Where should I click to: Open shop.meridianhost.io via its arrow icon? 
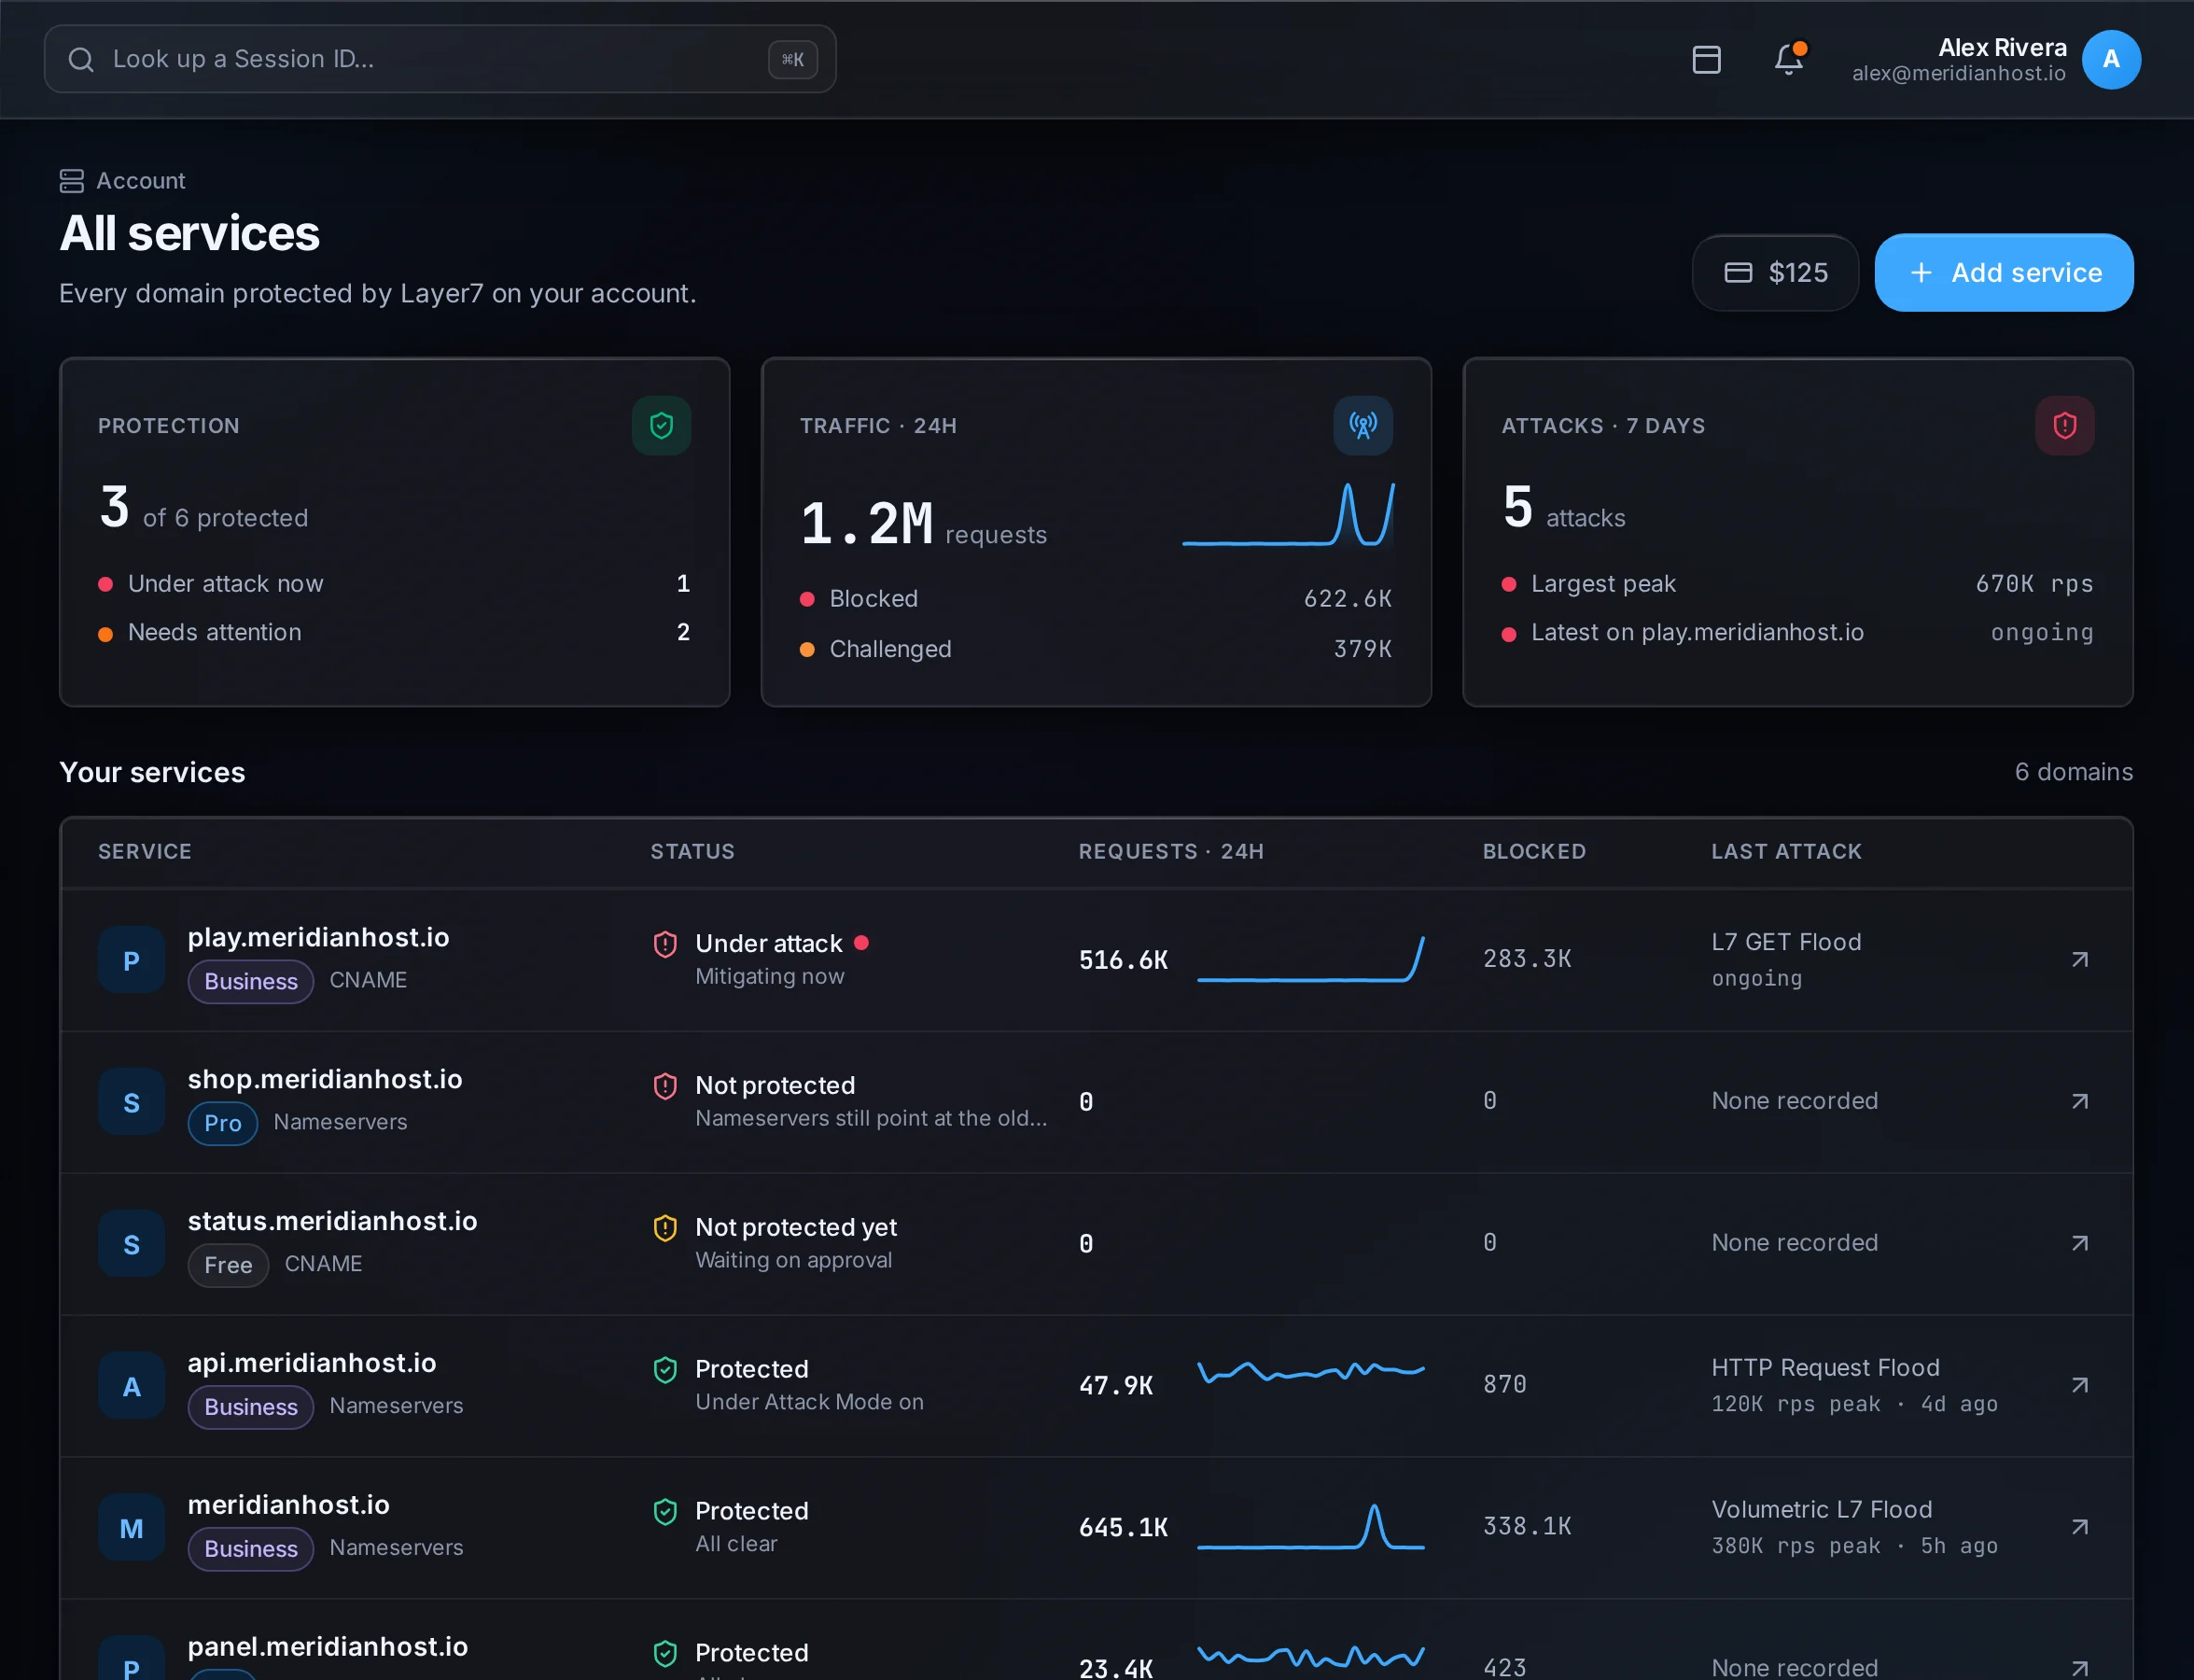coord(2080,1102)
